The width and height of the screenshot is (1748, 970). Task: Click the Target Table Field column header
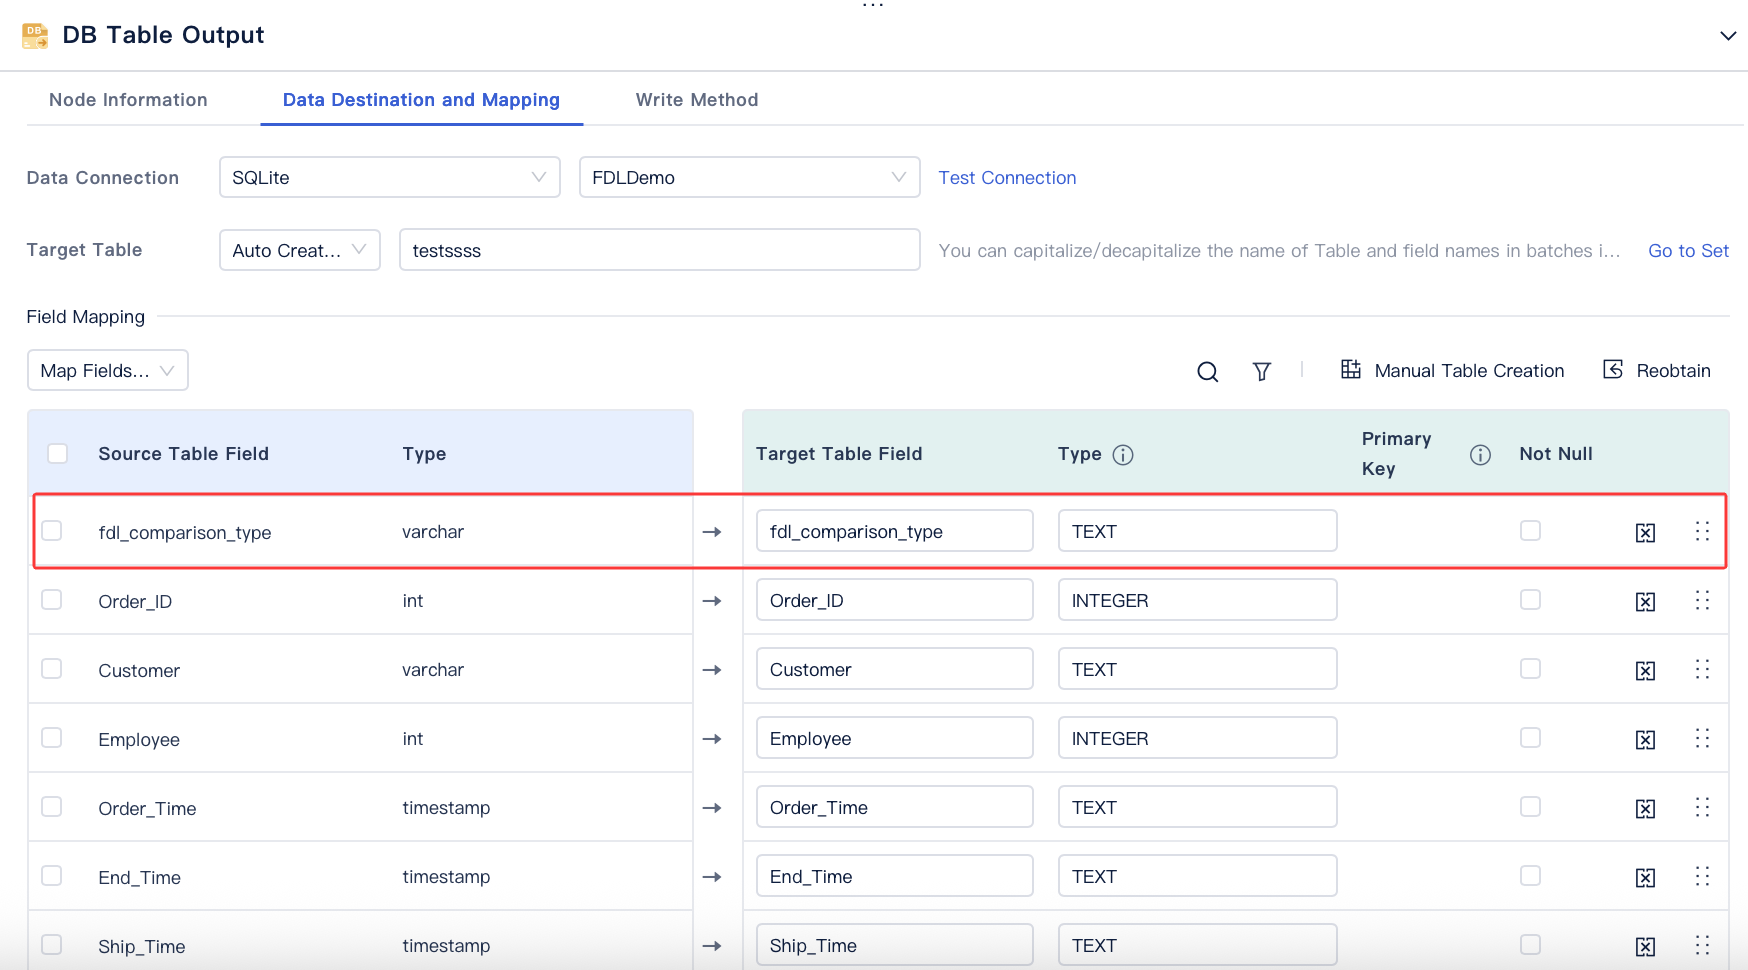tap(839, 454)
